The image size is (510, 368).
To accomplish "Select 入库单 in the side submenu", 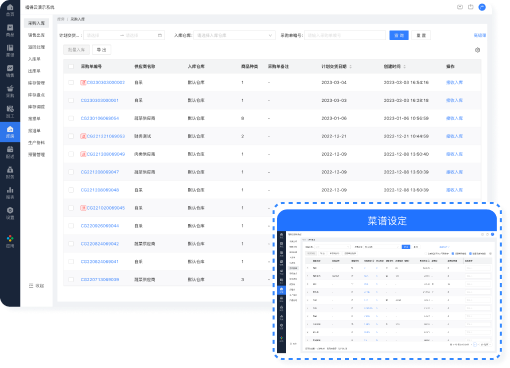I will click(x=34, y=59).
